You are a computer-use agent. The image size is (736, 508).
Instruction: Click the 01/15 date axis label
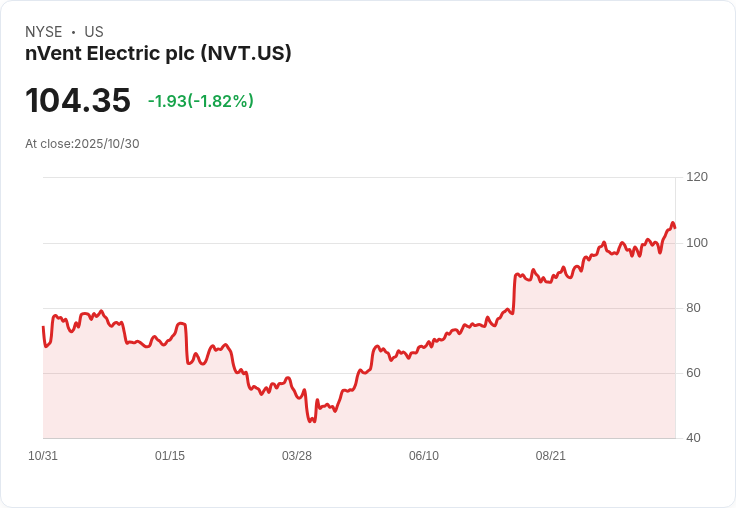[170, 456]
